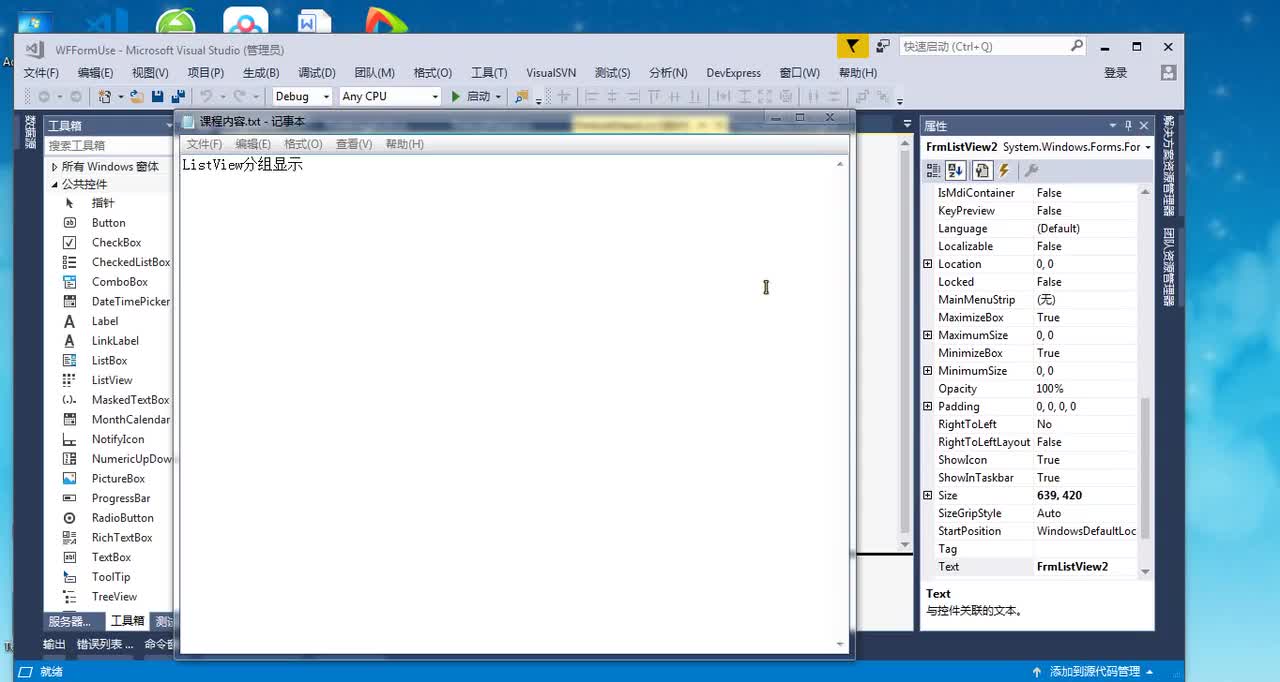This screenshot has height=682, width=1280.
Task: Click the Redo arrow in toolbar
Action: 239,96
